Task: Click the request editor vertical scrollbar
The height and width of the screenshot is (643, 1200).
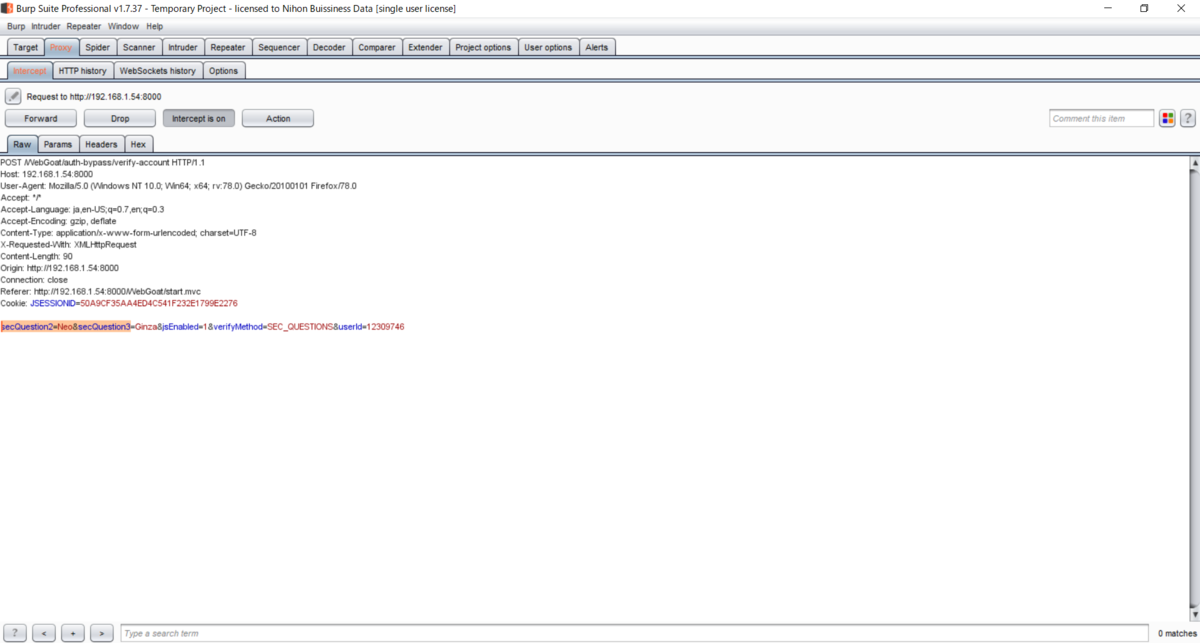Action: click(x=1194, y=388)
